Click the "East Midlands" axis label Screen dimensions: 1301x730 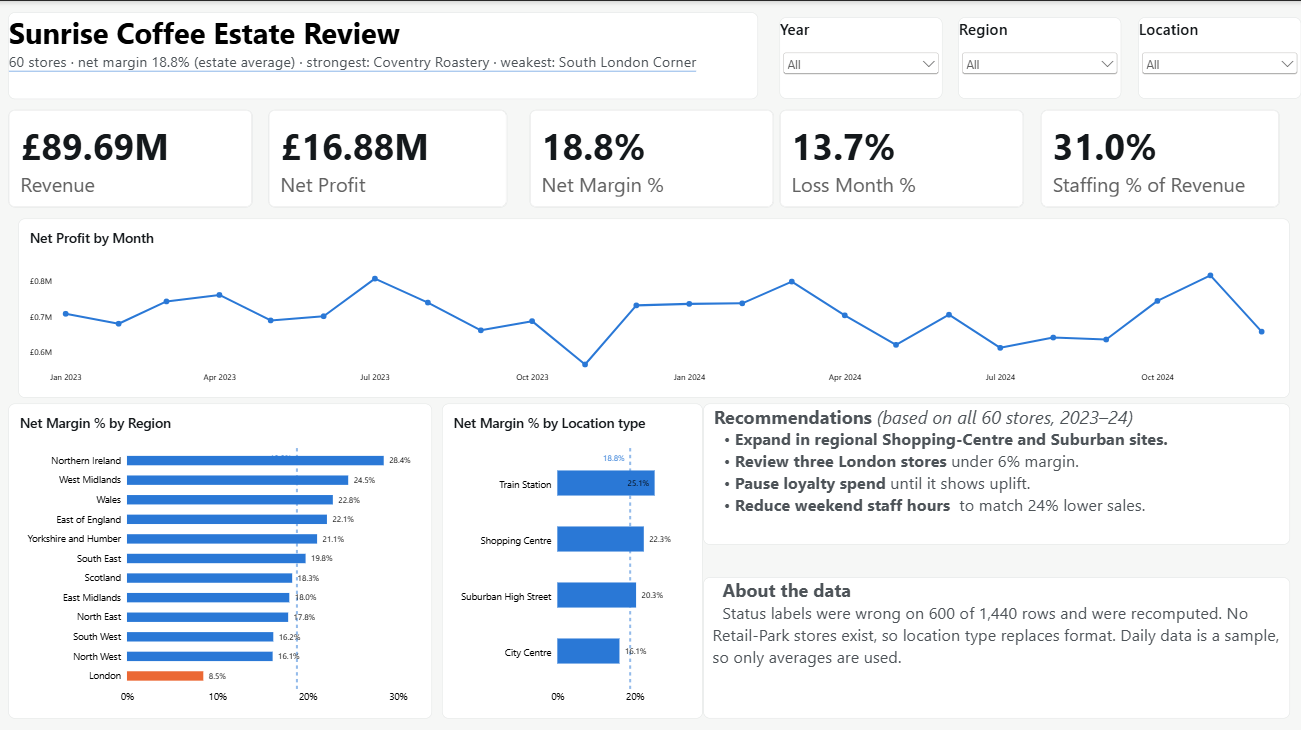click(x=91, y=598)
